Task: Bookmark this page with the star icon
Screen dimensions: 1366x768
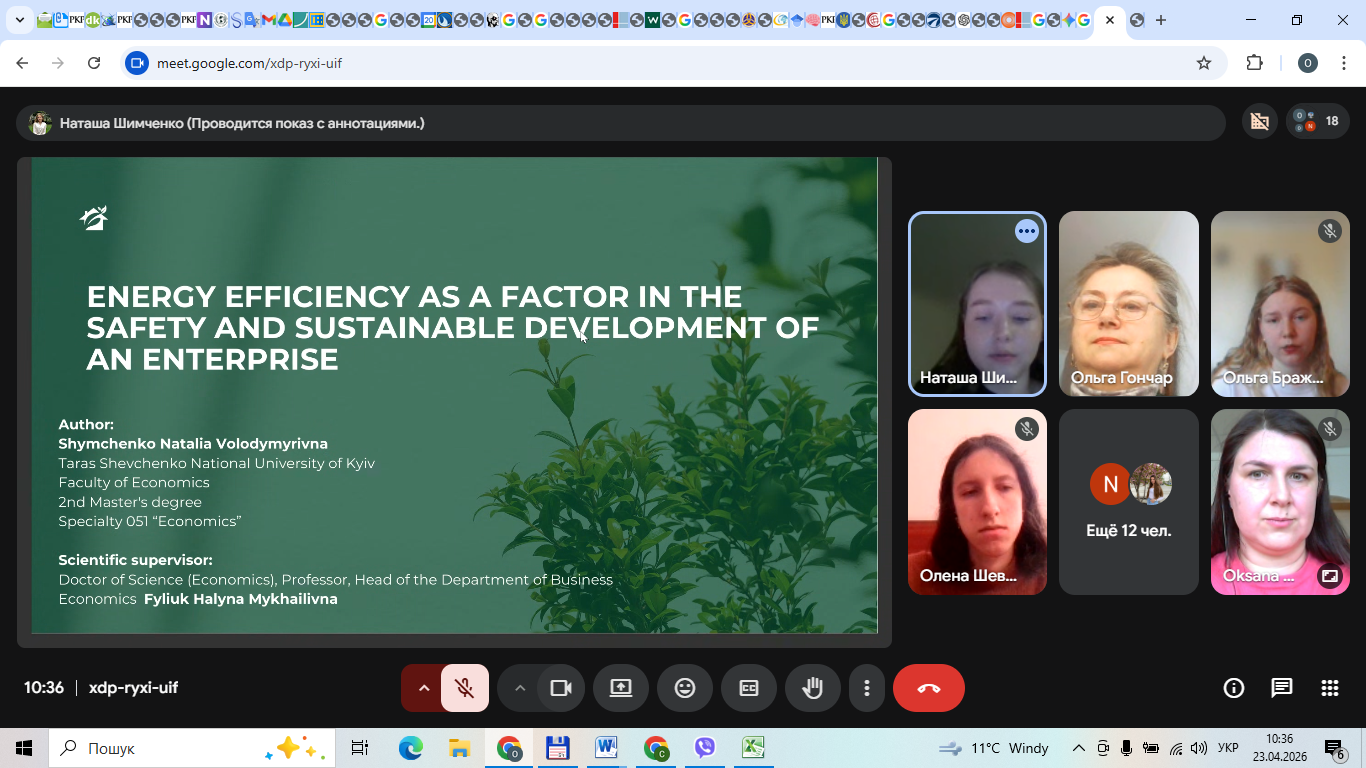Action: [x=1204, y=63]
